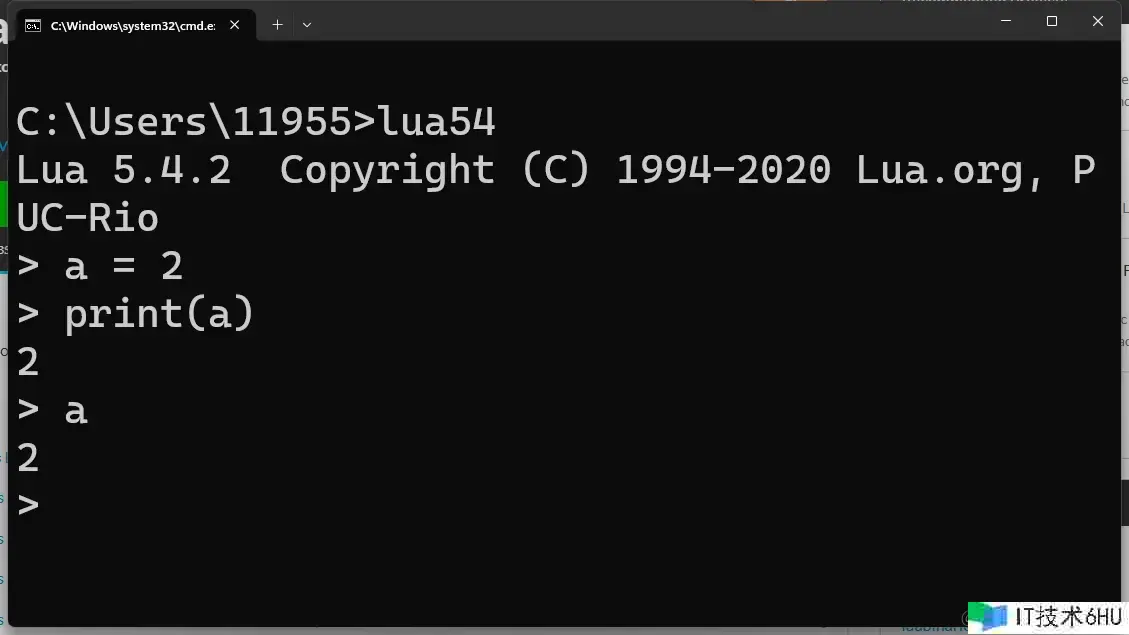Click the "UC-Rio" wrapped text line
Viewport: 1129px width, 635px height.
pos(88,218)
